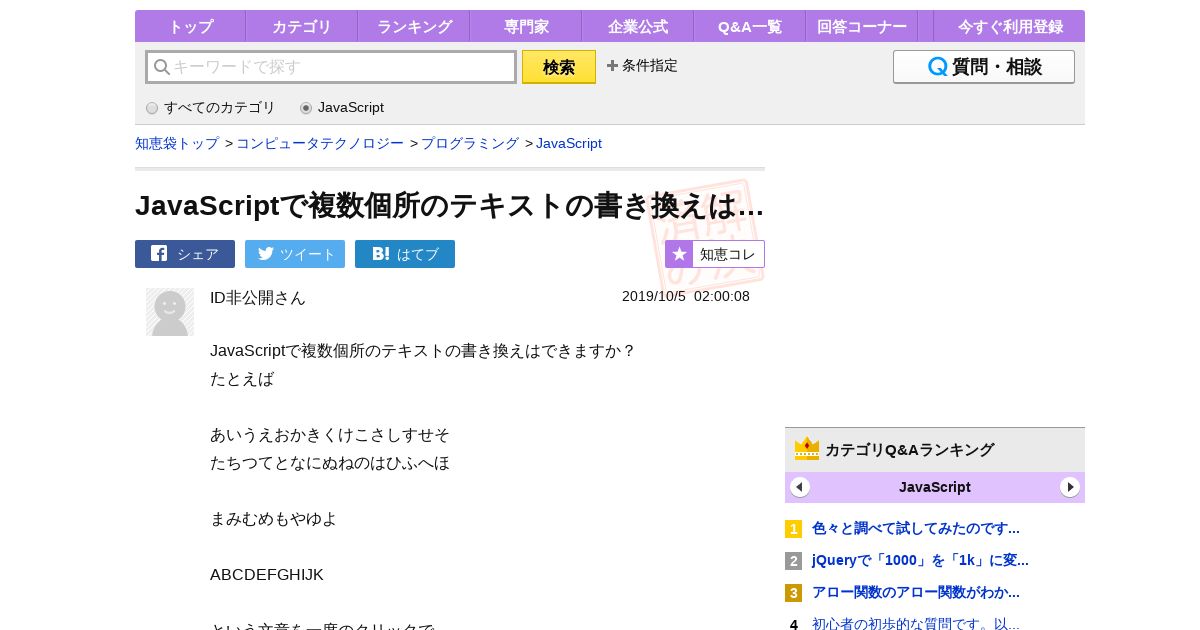Open the 回答コーナー tab
This screenshot has width=1200, height=630.
click(862, 27)
